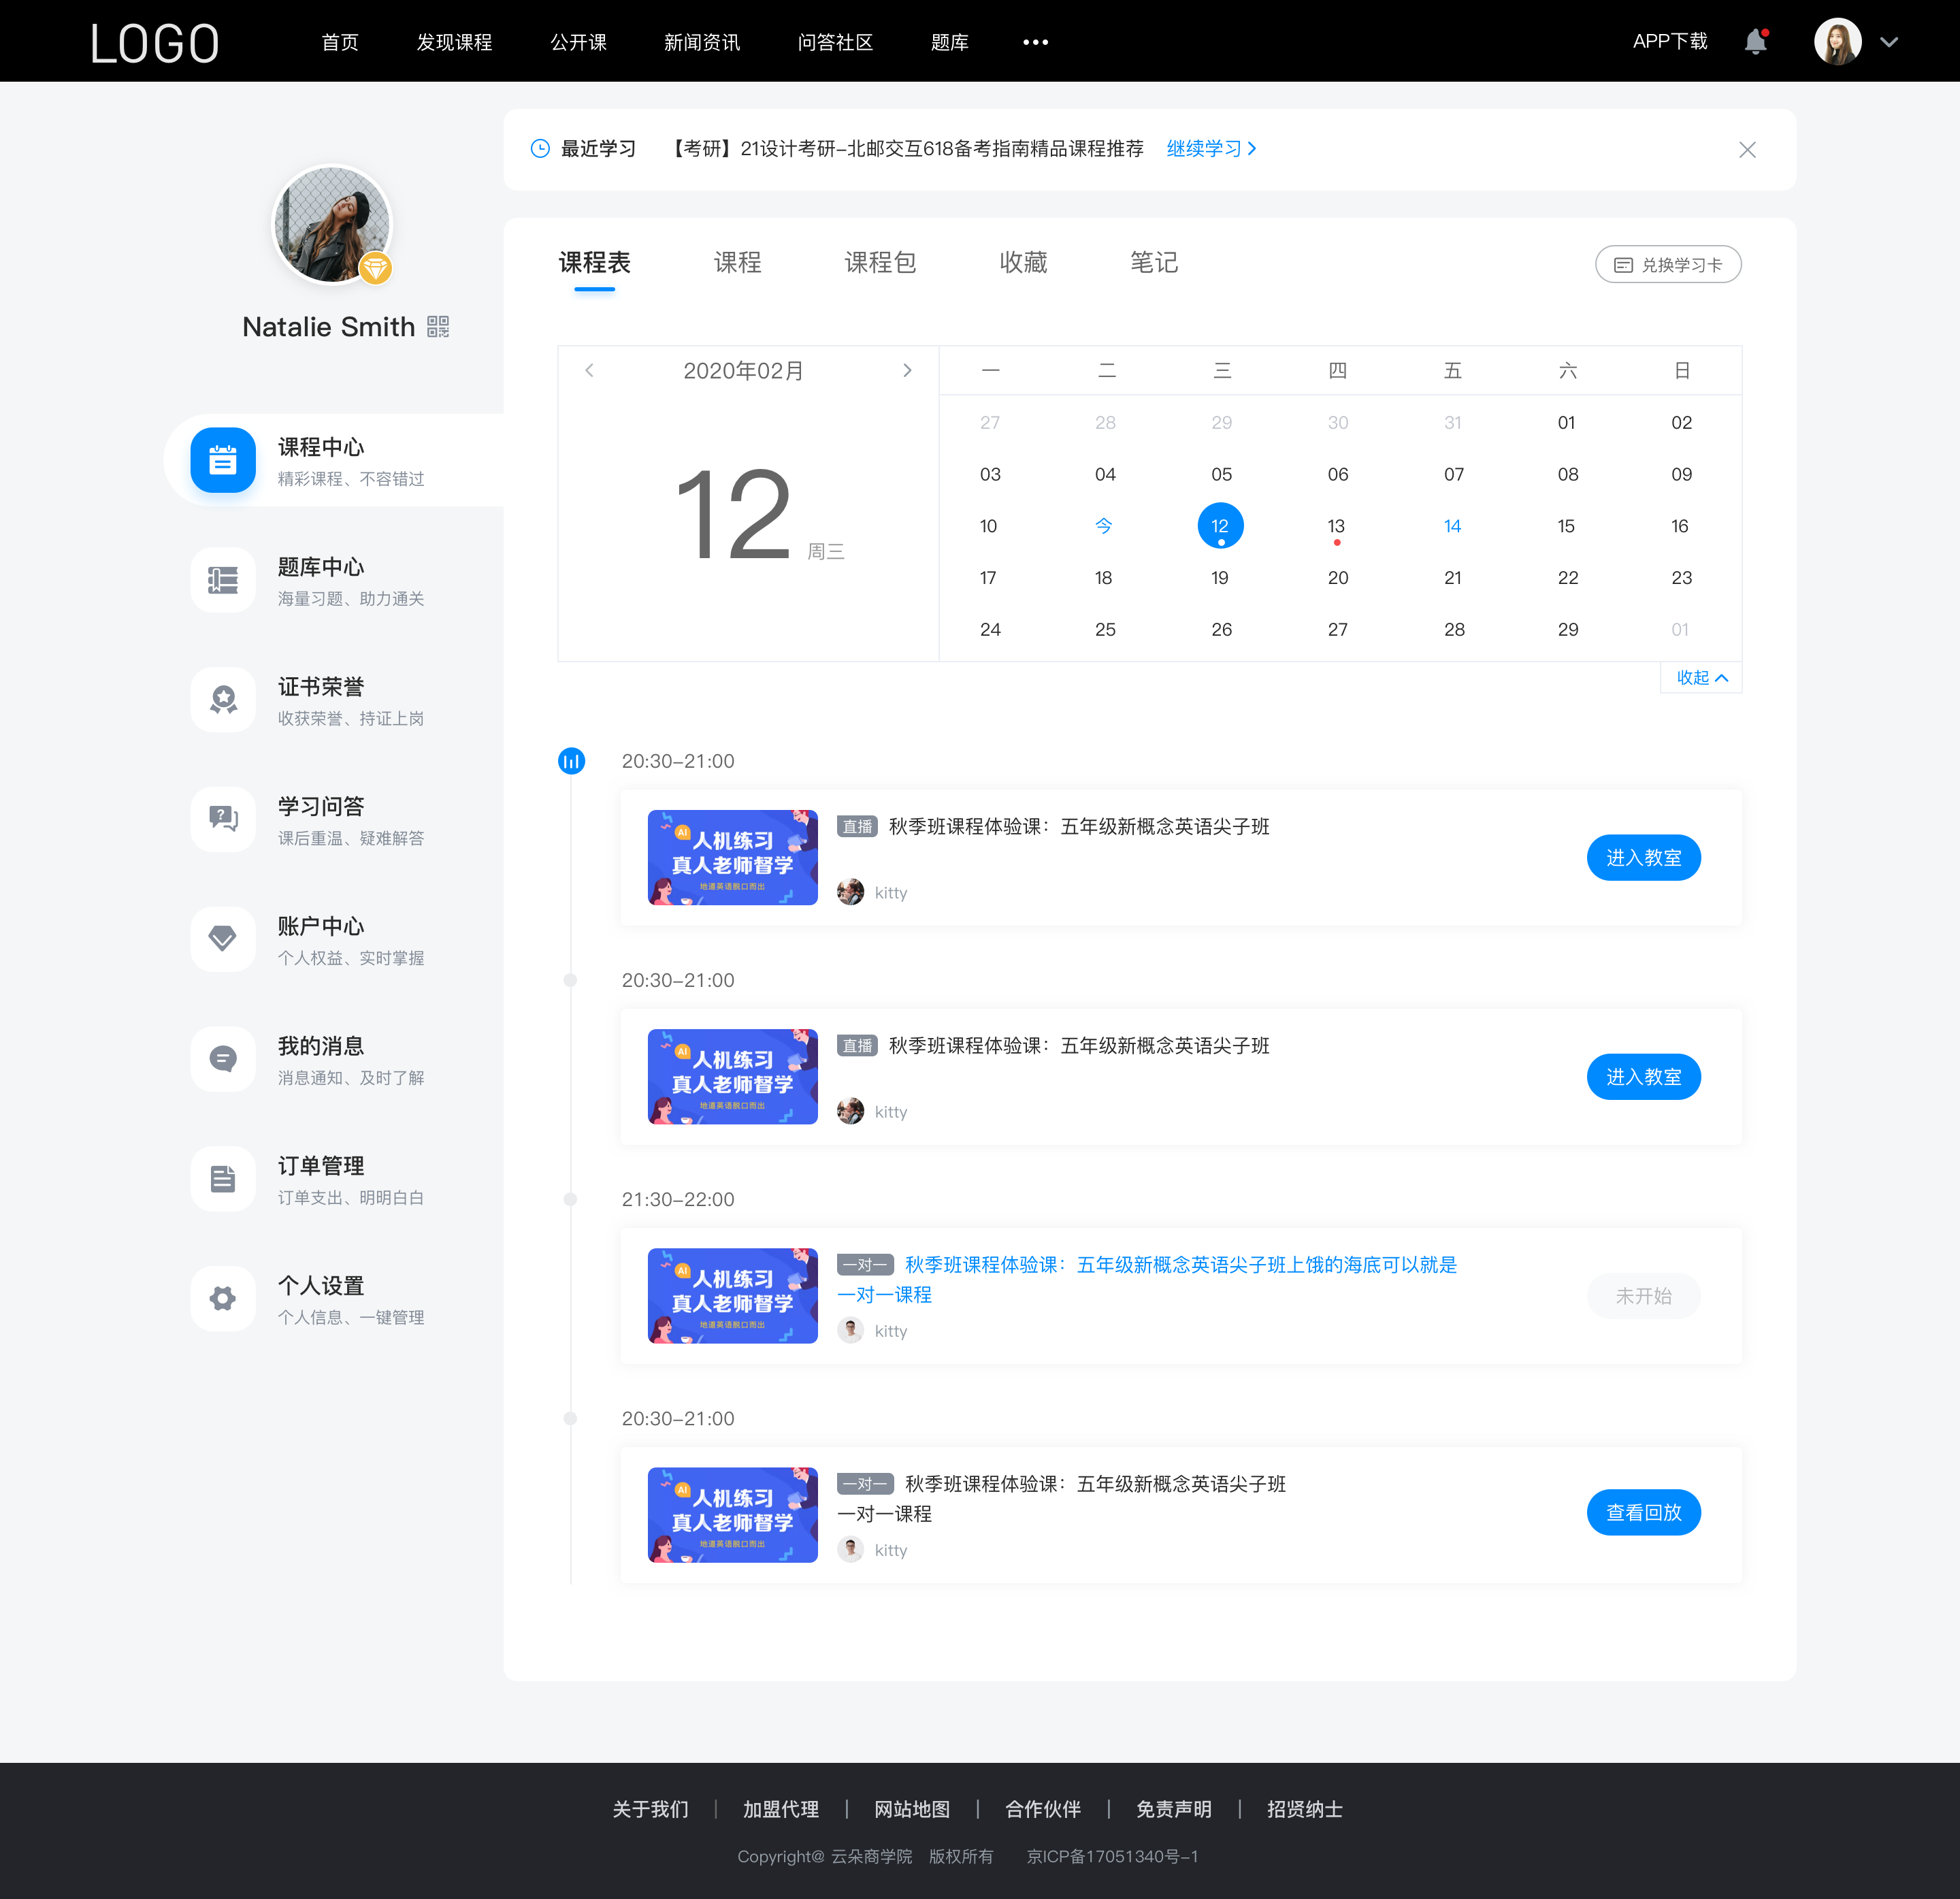1960x1899 pixels.
Task: Expand the user profile dropdown arrow
Action: tap(1895, 40)
